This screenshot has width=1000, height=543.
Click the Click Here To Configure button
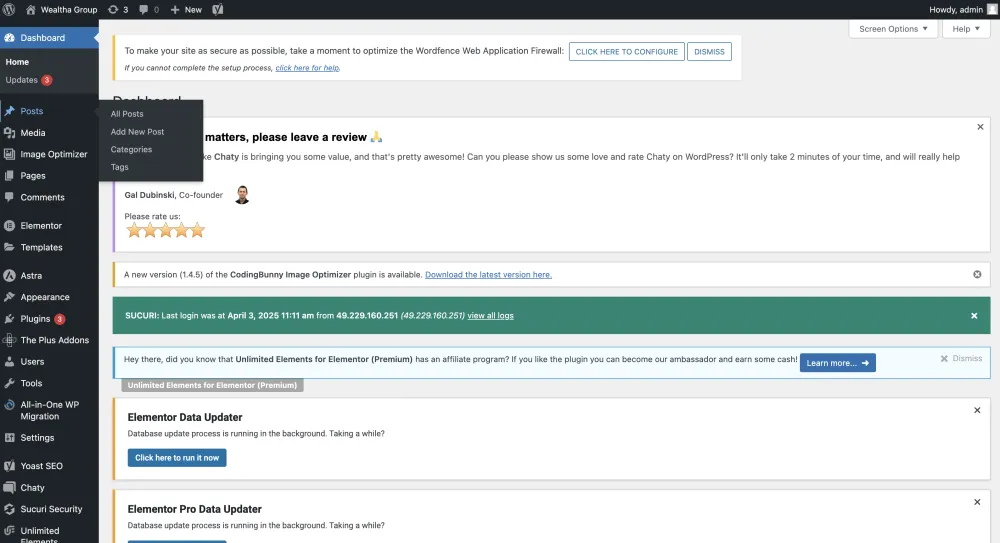[x=626, y=52]
